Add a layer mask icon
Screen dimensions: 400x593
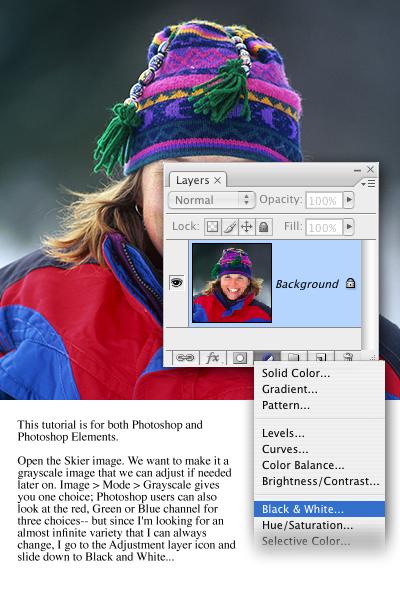pyautogui.click(x=240, y=357)
